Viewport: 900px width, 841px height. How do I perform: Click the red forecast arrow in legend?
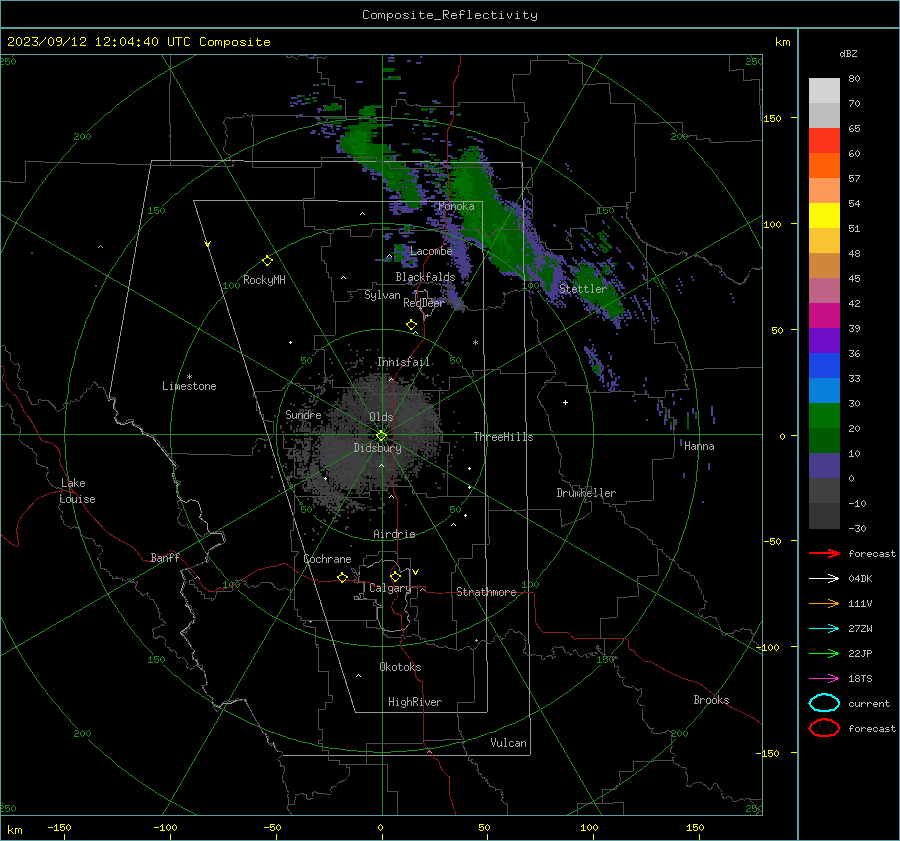(824, 553)
